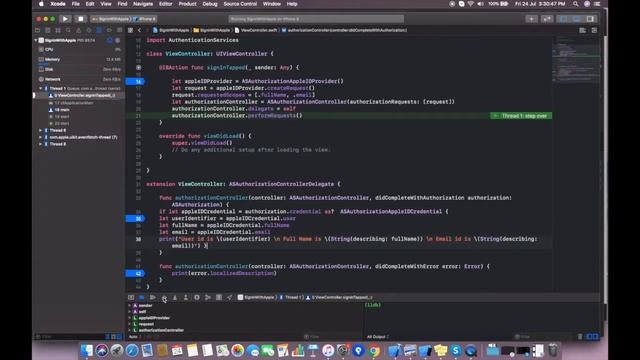Open the Issue navigator warning icon
Screen dimensions: 640x360
[x=78, y=30]
